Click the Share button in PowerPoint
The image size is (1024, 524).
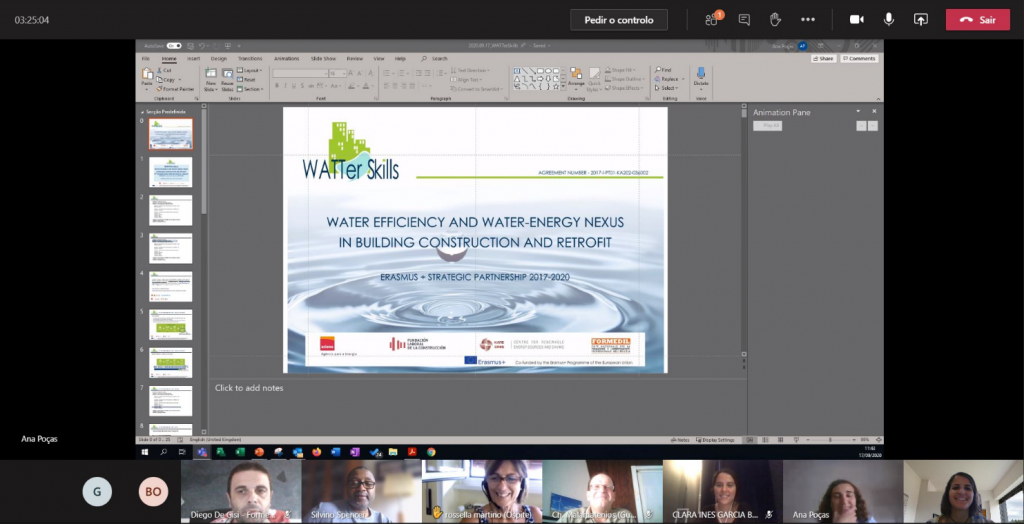pos(824,59)
